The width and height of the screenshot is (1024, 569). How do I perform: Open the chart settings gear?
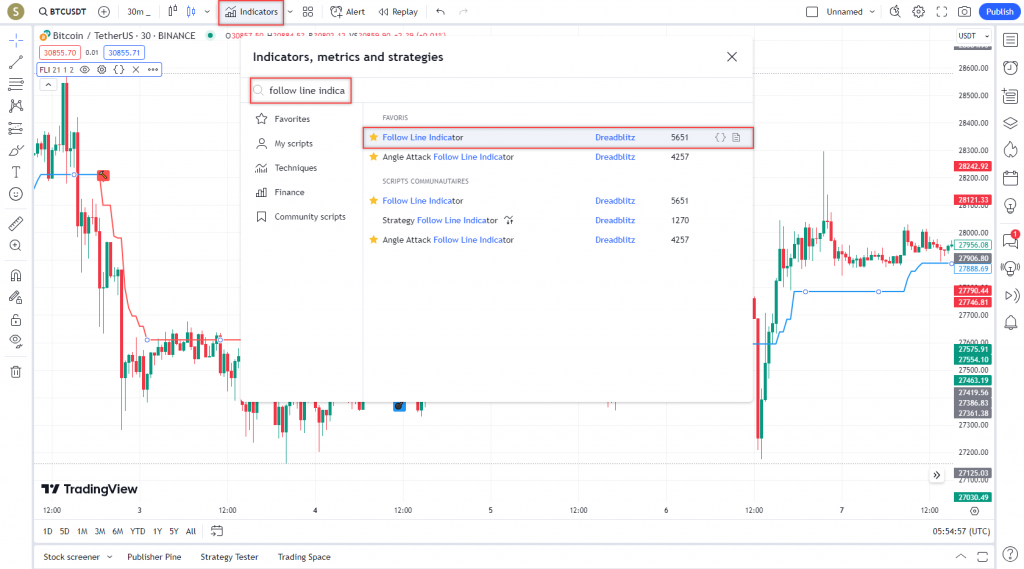point(918,12)
